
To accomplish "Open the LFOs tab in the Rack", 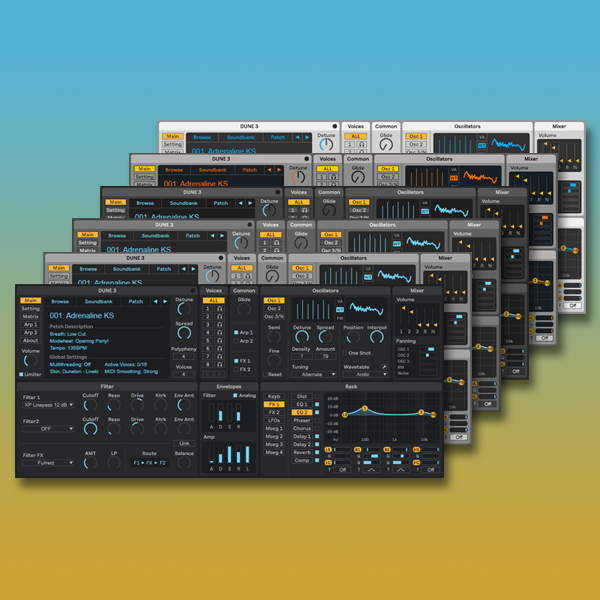I will [x=274, y=420].
